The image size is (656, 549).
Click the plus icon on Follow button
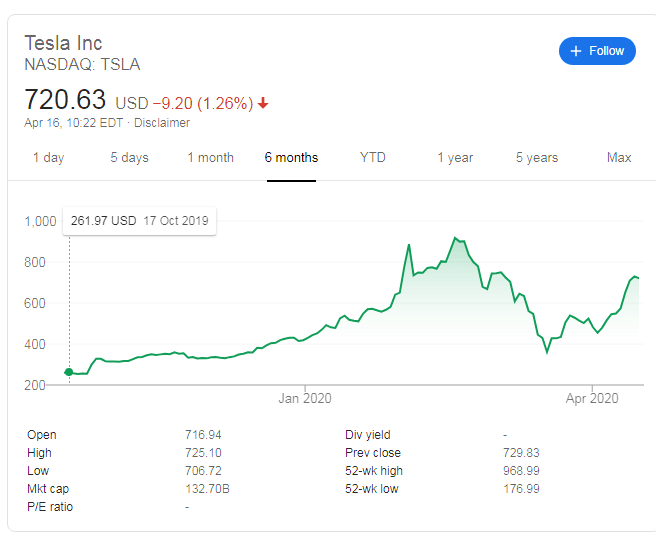(x=575, y=51)
